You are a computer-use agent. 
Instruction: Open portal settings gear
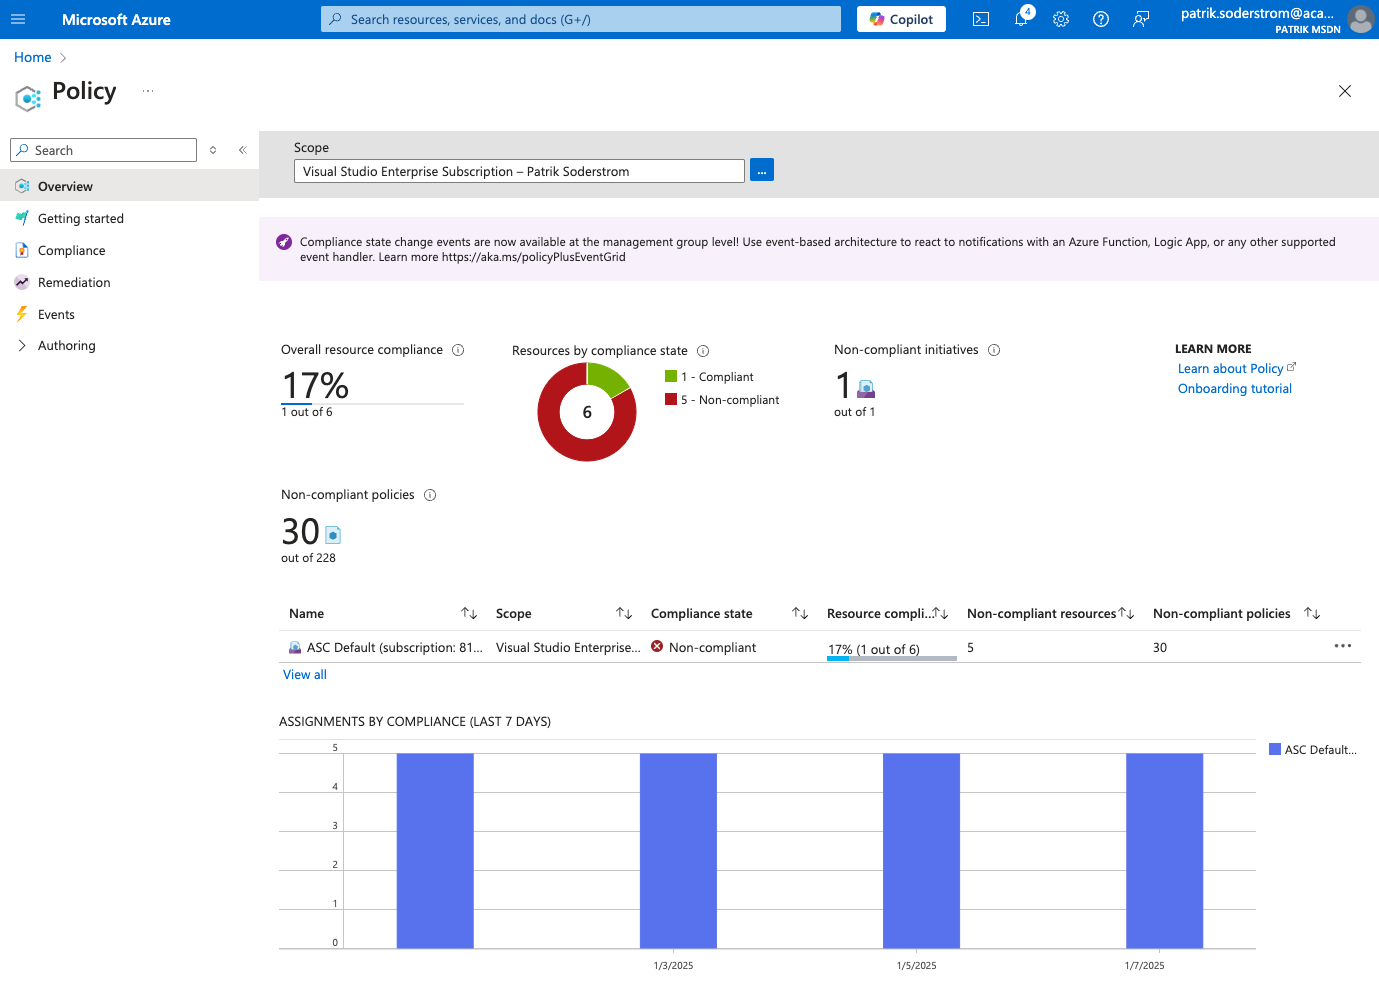click(1061, 19)
